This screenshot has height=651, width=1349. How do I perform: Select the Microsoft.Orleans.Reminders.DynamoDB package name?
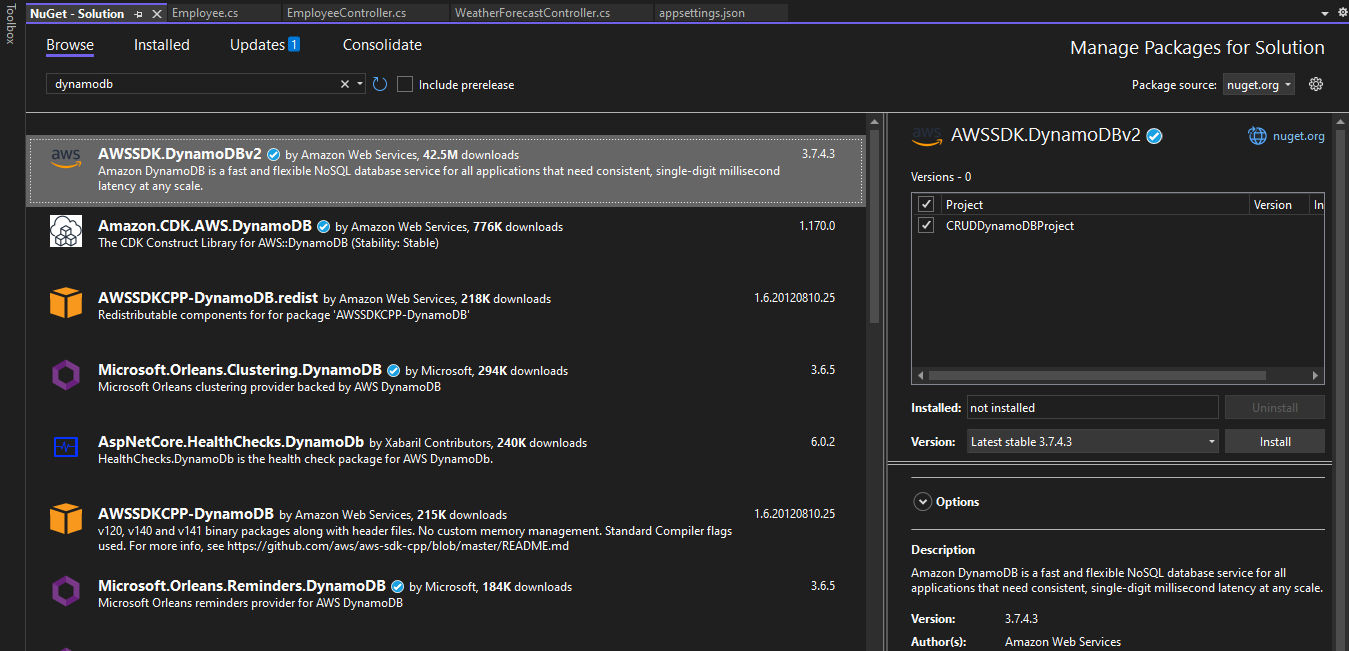(x=242, y=586)
